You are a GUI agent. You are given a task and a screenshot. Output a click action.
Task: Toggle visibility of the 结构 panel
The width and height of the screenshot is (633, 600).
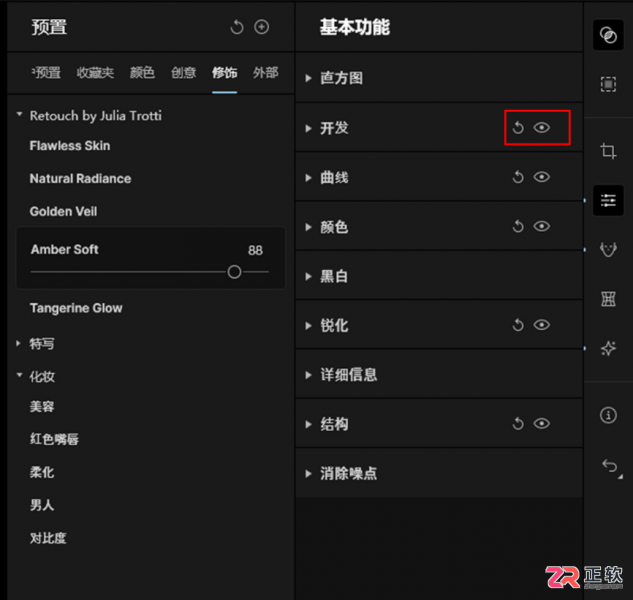coord(541,423)
